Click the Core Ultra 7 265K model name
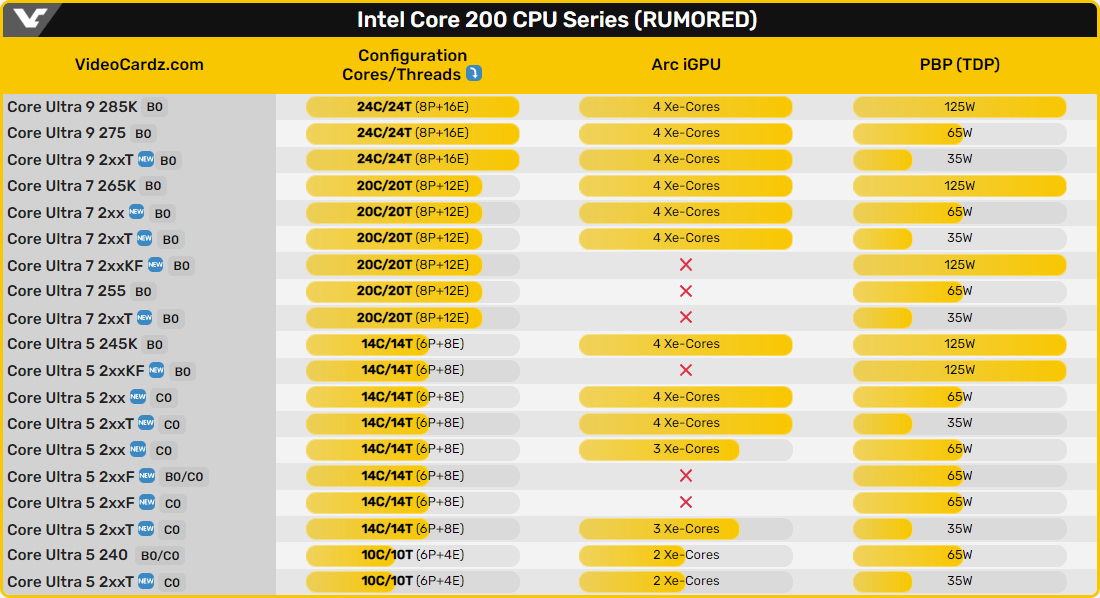The image size is (1100, 598). [x=71, y=186]
